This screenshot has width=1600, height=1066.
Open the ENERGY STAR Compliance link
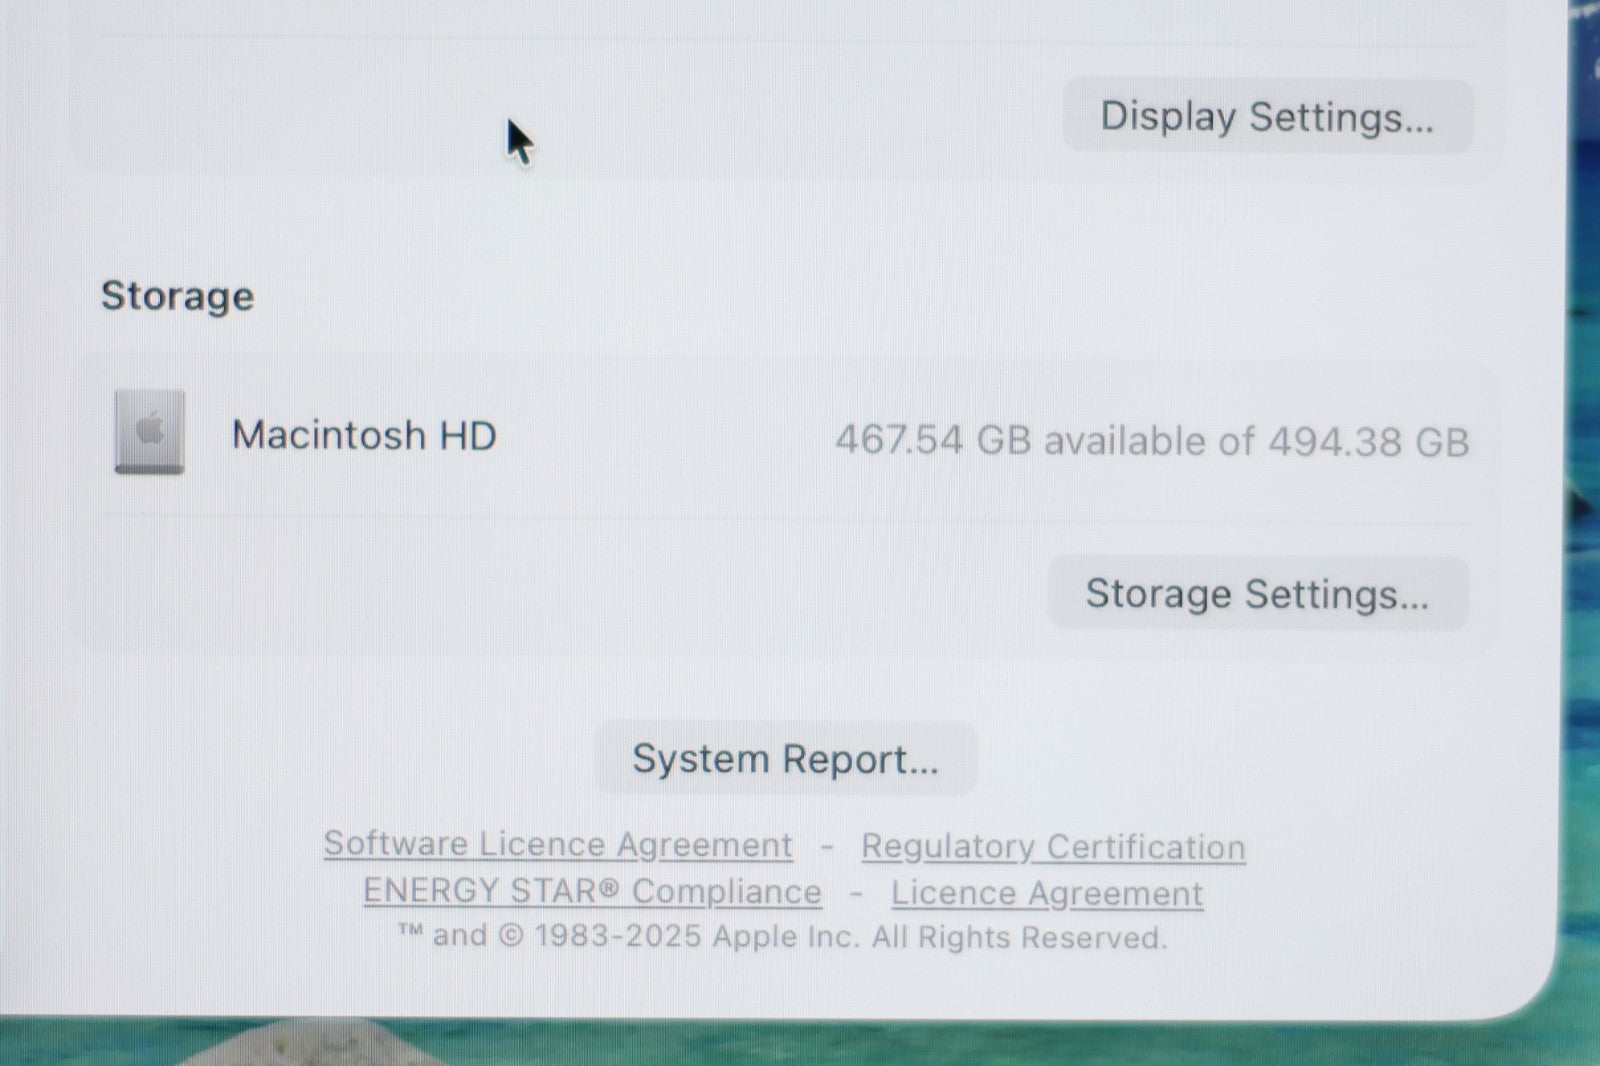592,891
